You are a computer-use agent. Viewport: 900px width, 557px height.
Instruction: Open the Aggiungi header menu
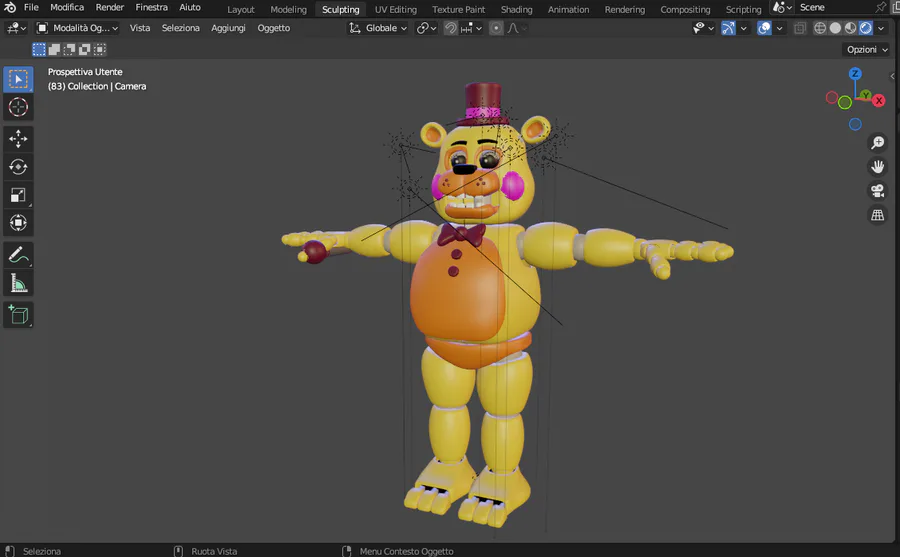pyautogui.click(x=228, y=28)
